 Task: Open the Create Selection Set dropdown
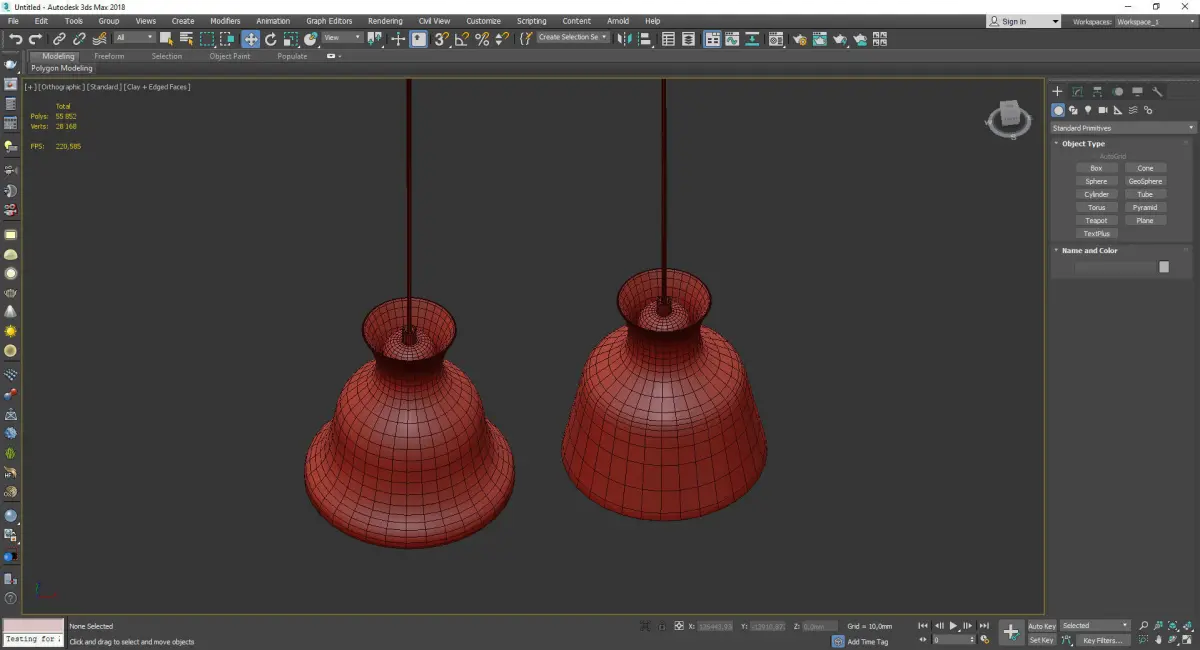click(x=573, y=37)
